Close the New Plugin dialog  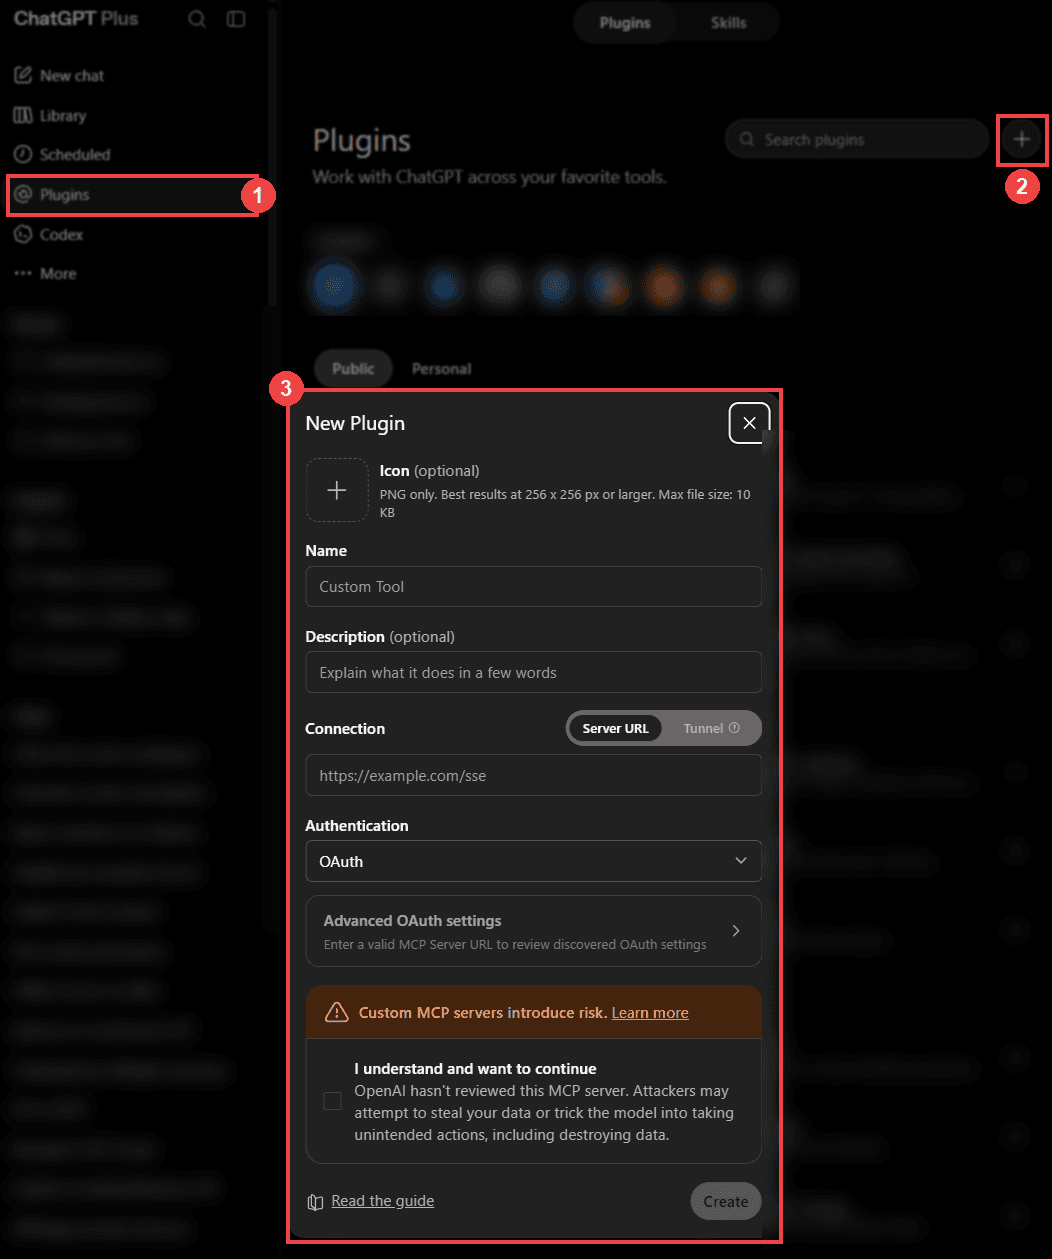coord(749,423)
